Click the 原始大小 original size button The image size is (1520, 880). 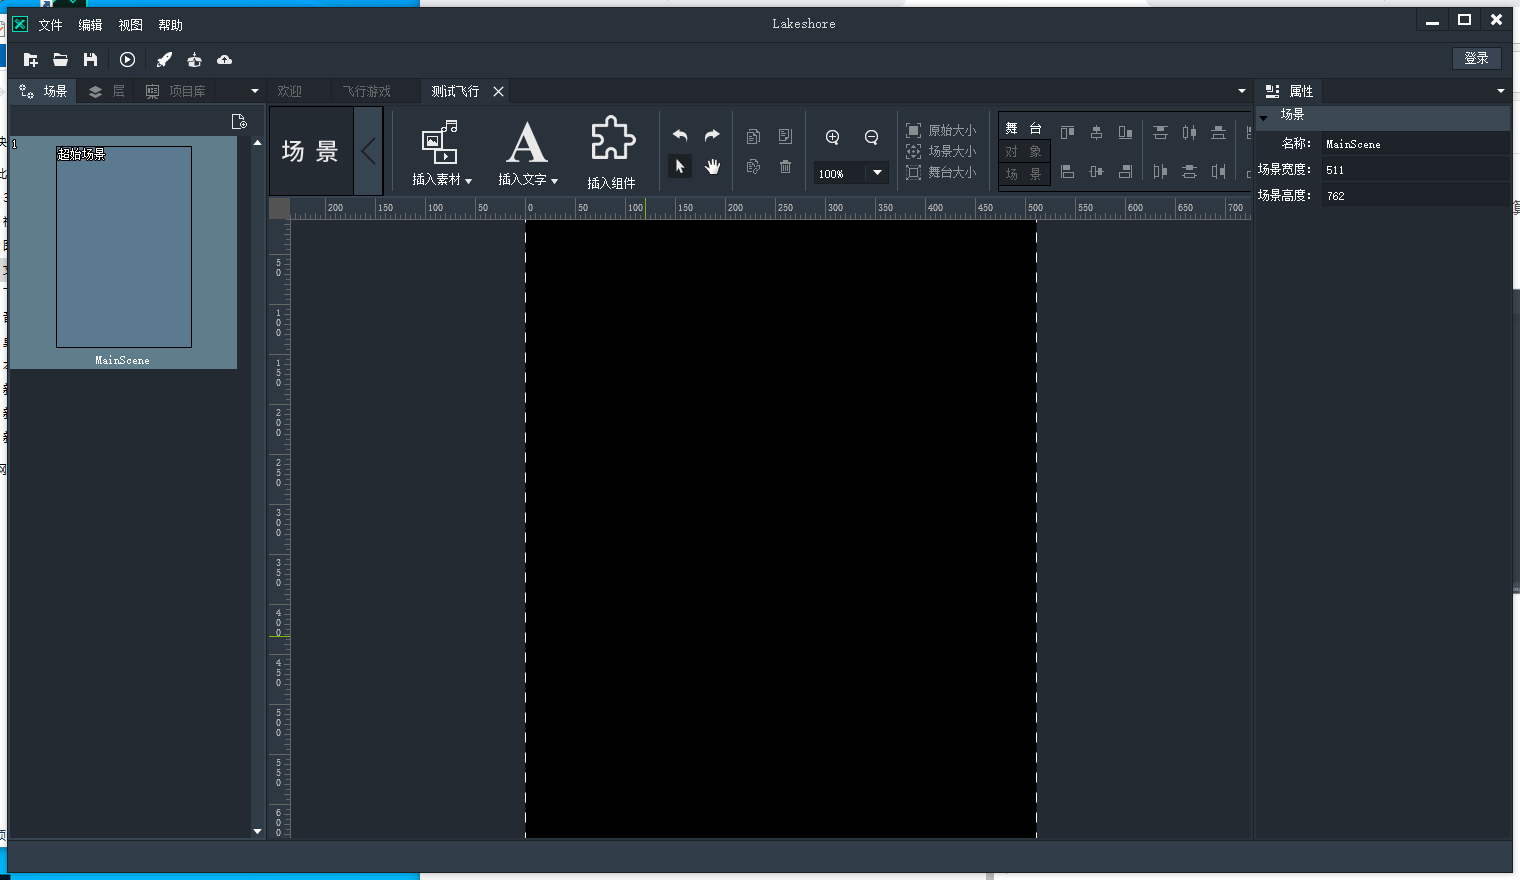941,130
